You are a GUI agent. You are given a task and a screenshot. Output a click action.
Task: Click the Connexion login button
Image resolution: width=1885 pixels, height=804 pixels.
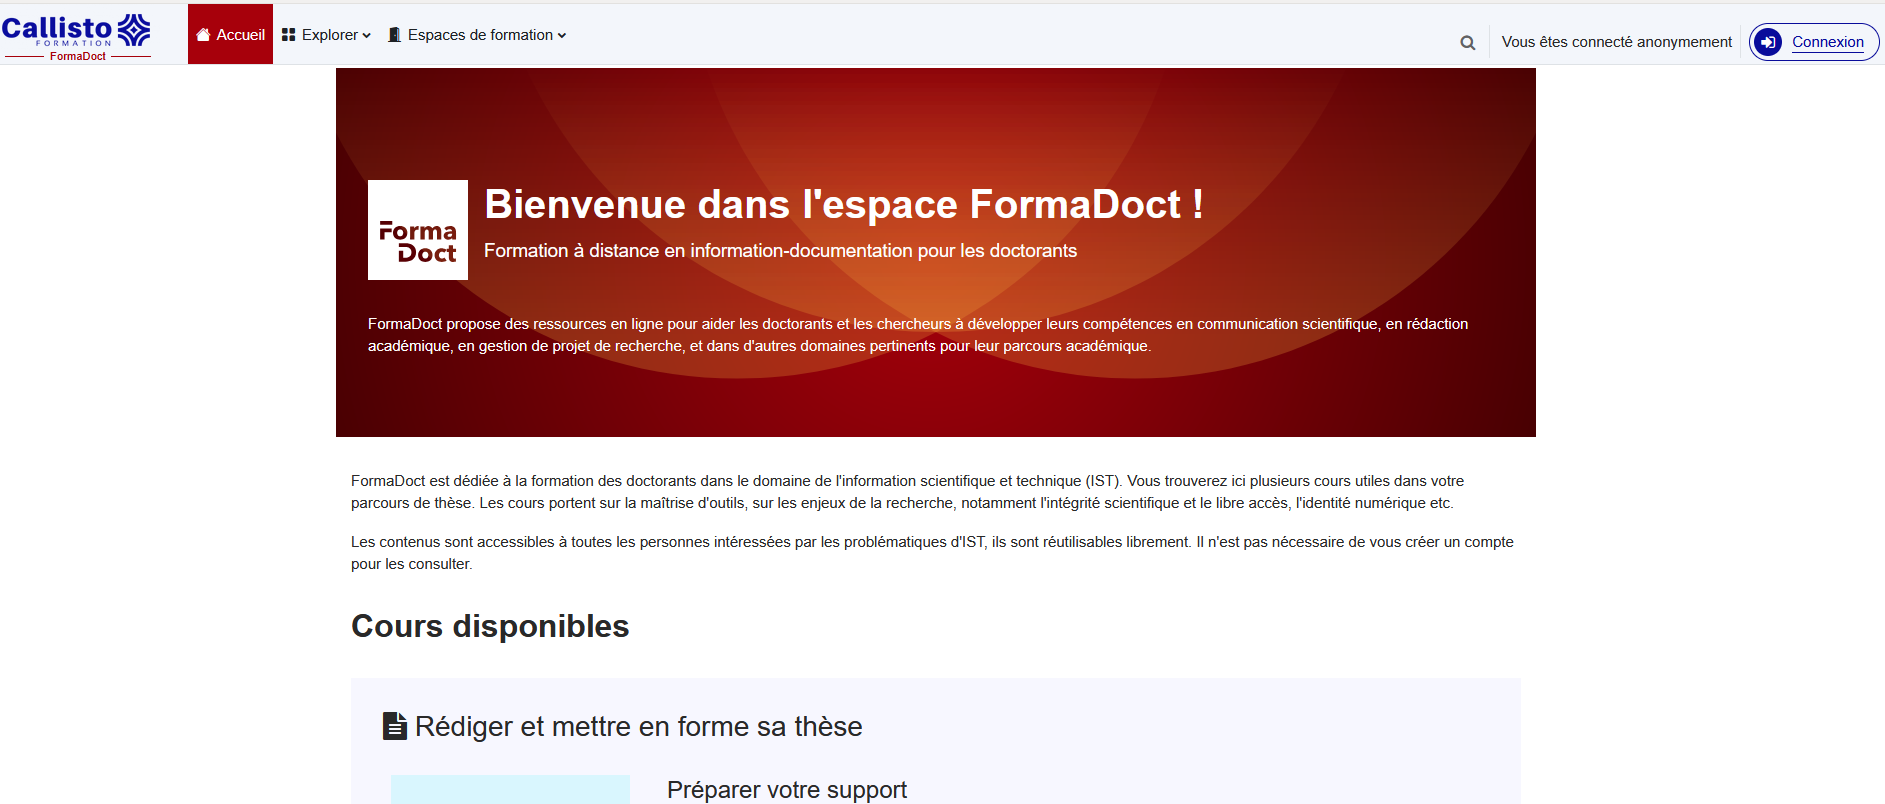[1814, 42]
